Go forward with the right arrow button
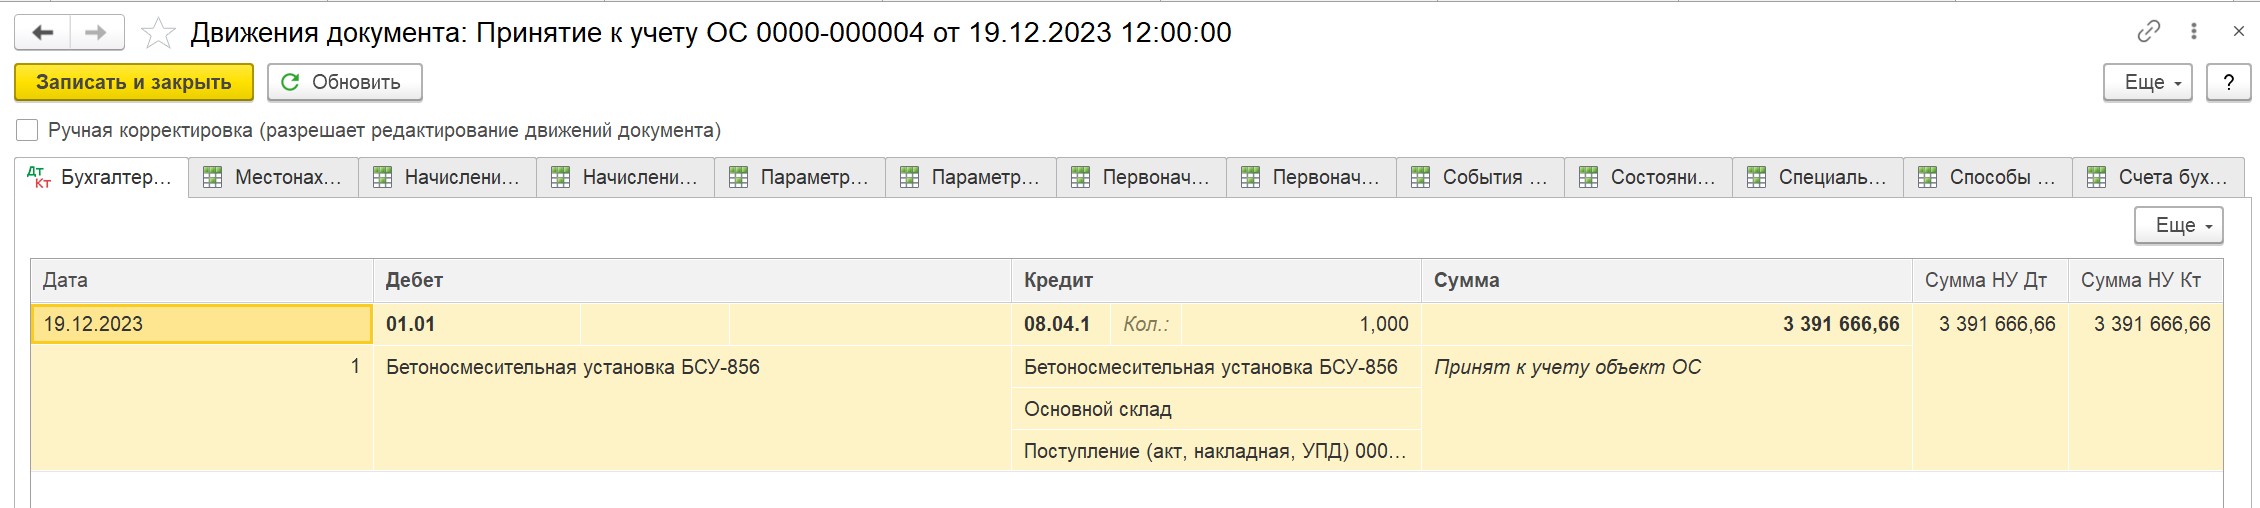 point(96,33)
